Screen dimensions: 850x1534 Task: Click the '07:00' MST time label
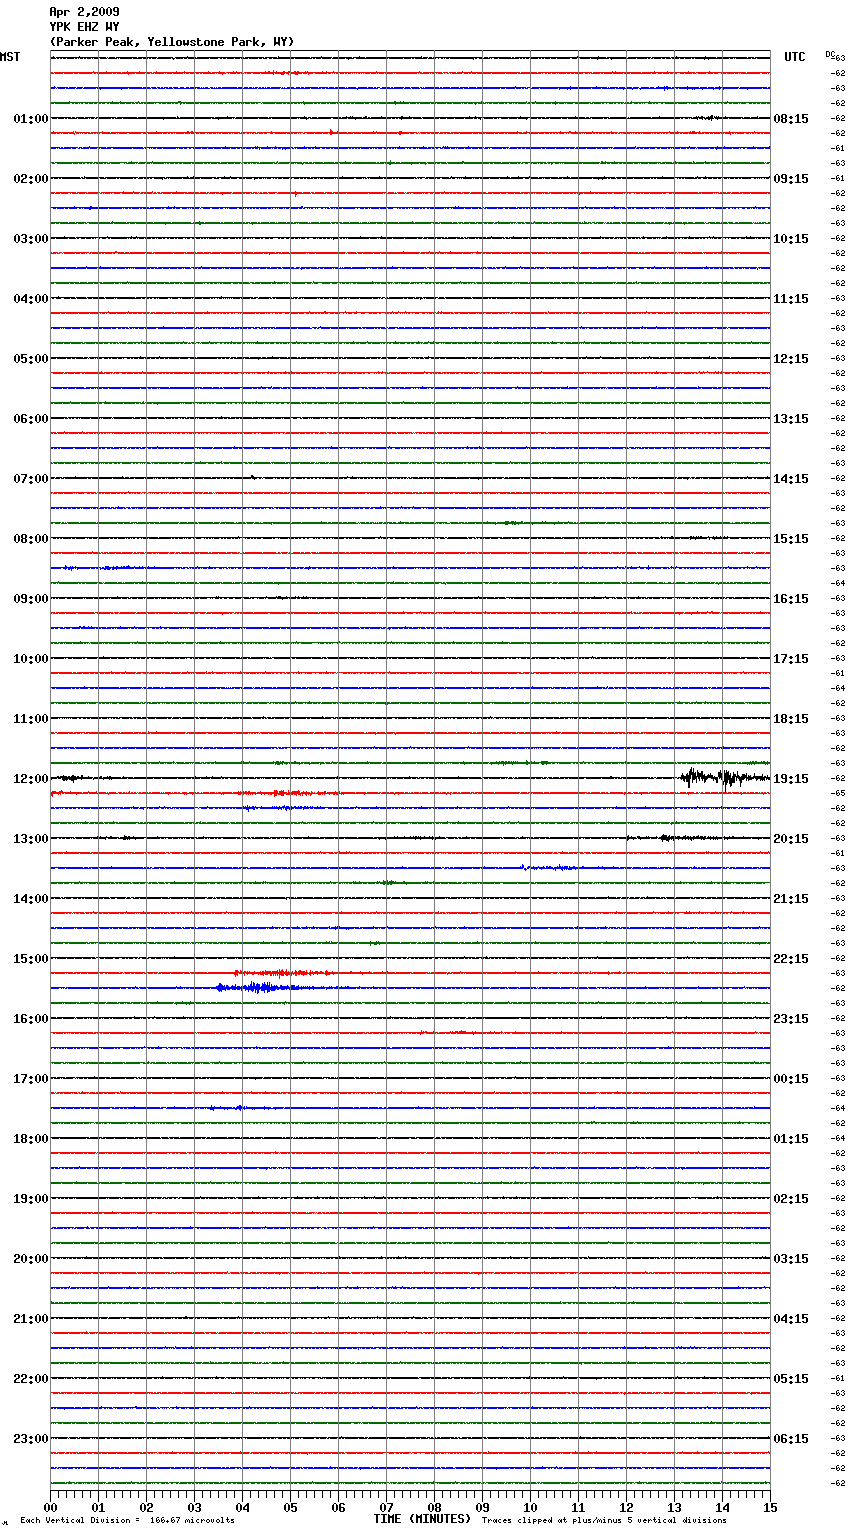[x=31, y=479]
